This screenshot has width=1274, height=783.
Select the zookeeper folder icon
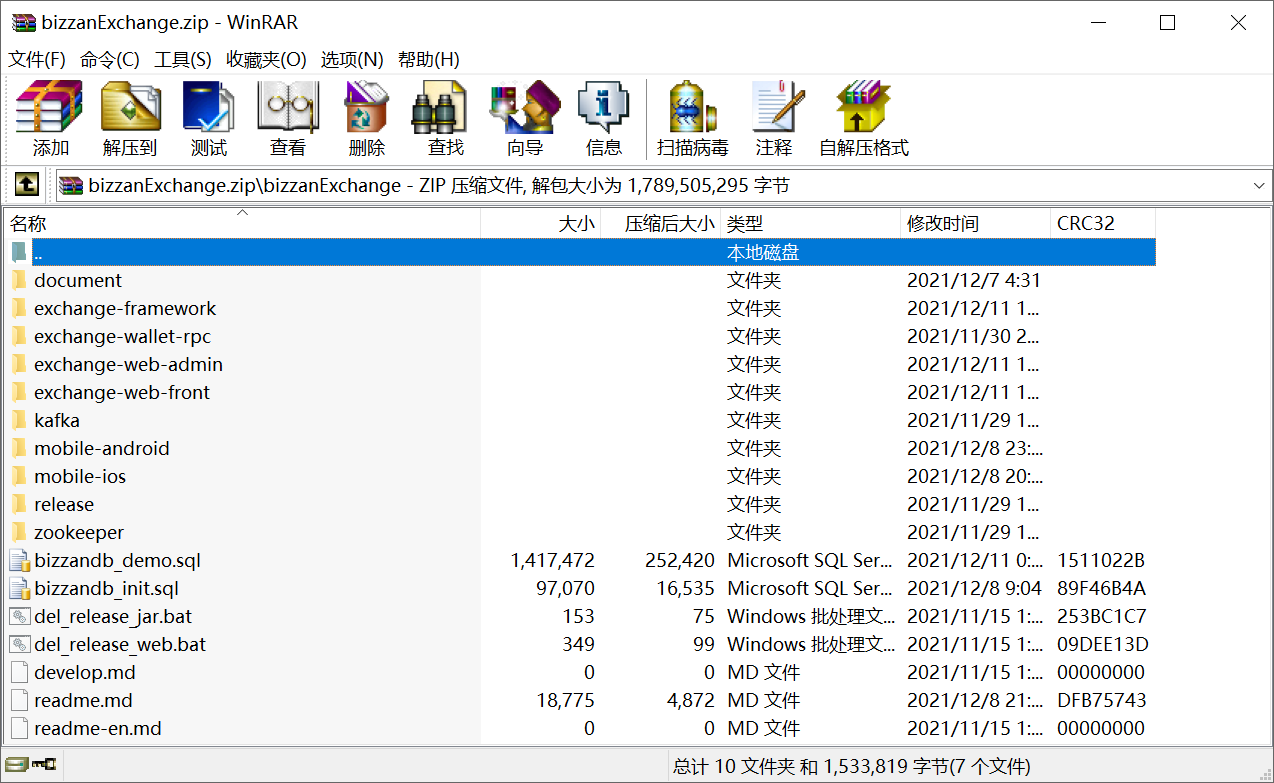pyautogui.click(x=19, y=532)
